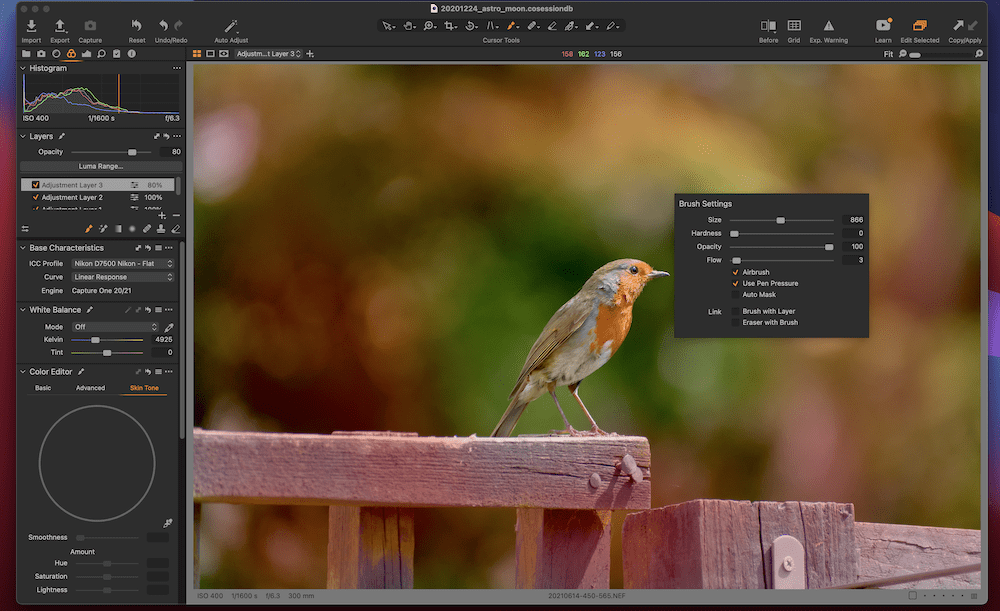Collapse the Histogram panel
Screen dimensions: 1000x611
24,68
